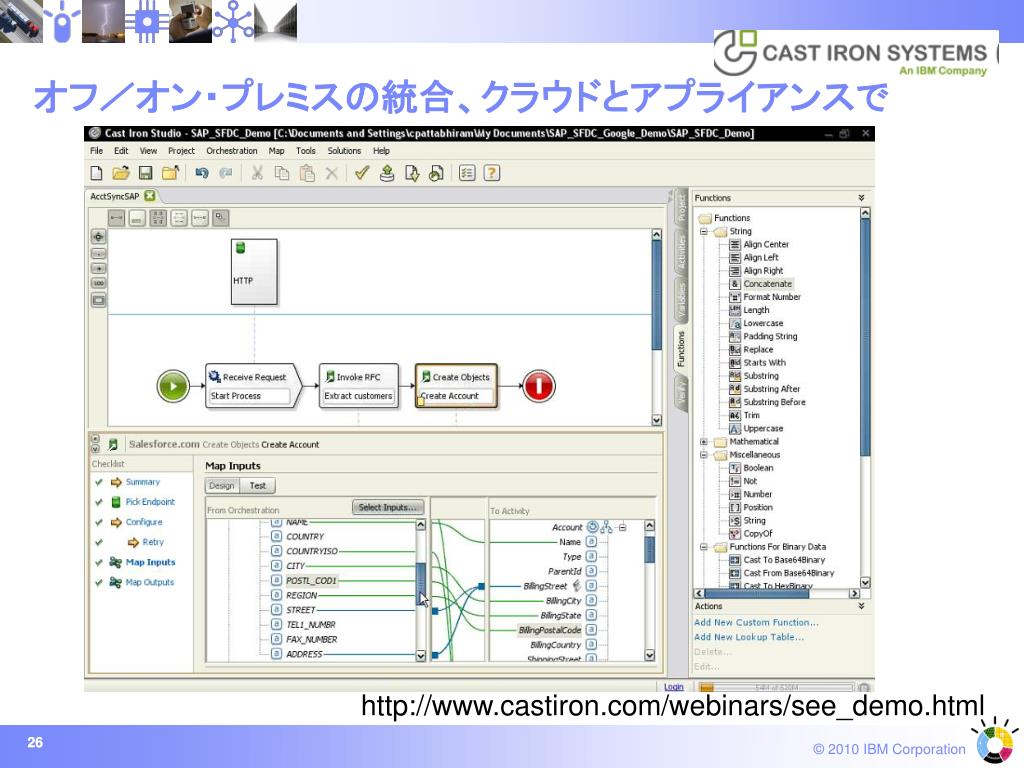
Task: Switch to the Design tab
Action: [221, 485]
